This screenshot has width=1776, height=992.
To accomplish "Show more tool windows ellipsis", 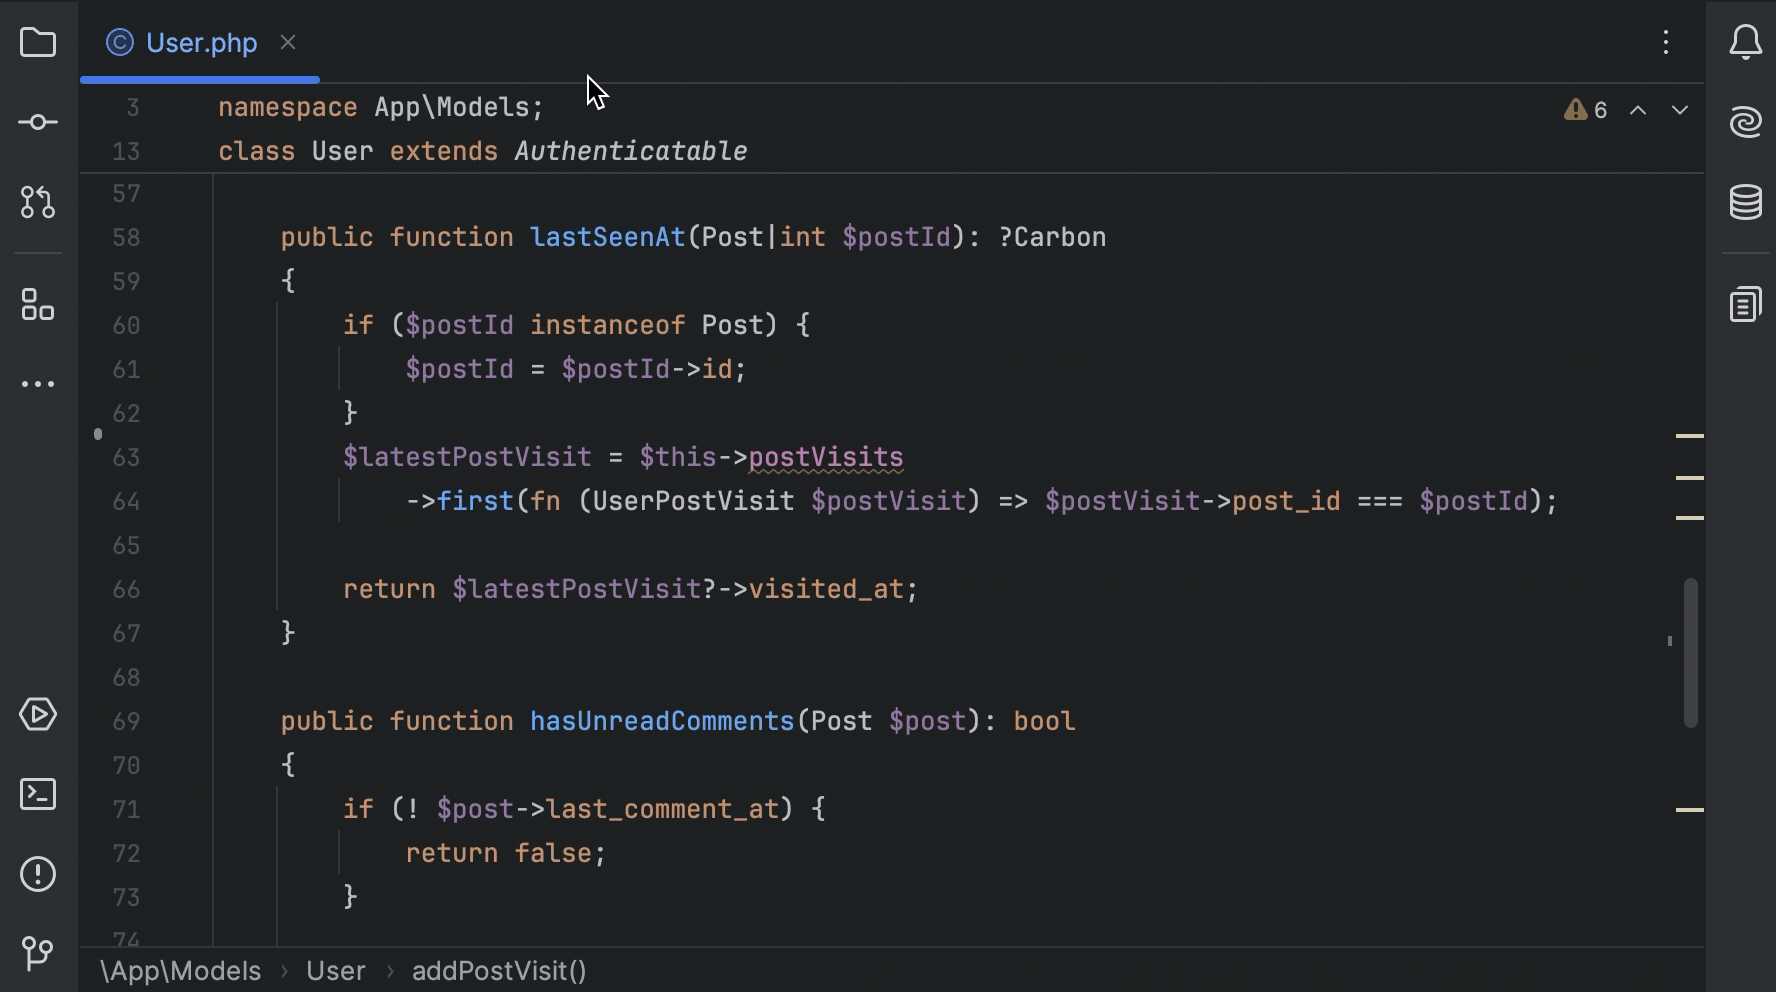I will (x=38, y=384).
